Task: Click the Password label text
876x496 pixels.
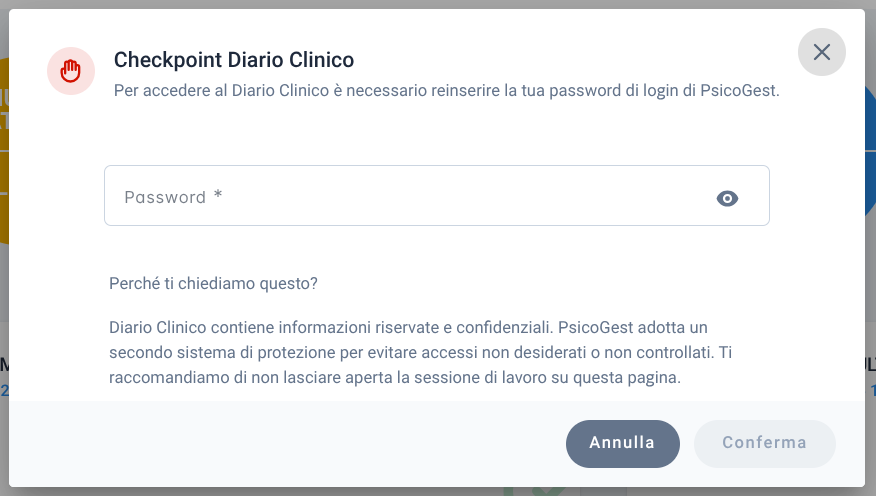Action: click(165, 197)
